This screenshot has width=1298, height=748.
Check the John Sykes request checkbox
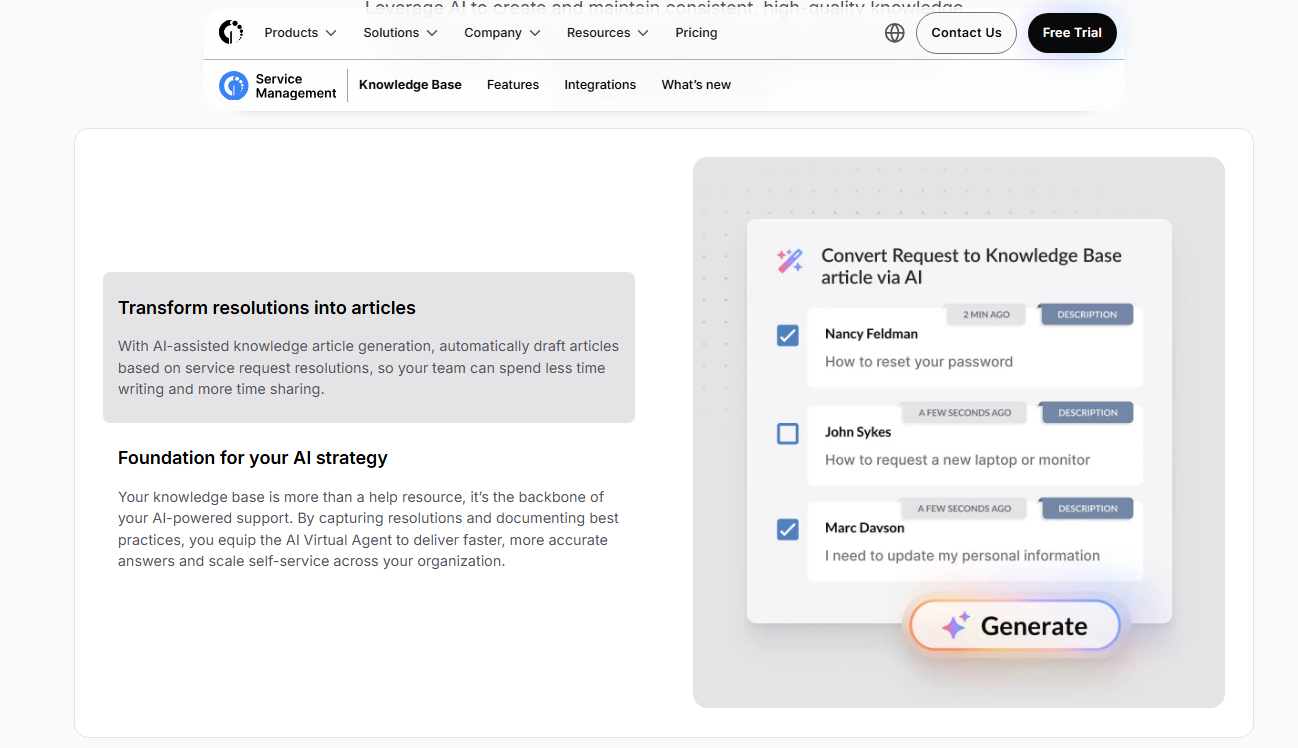(x=788, y=433)
